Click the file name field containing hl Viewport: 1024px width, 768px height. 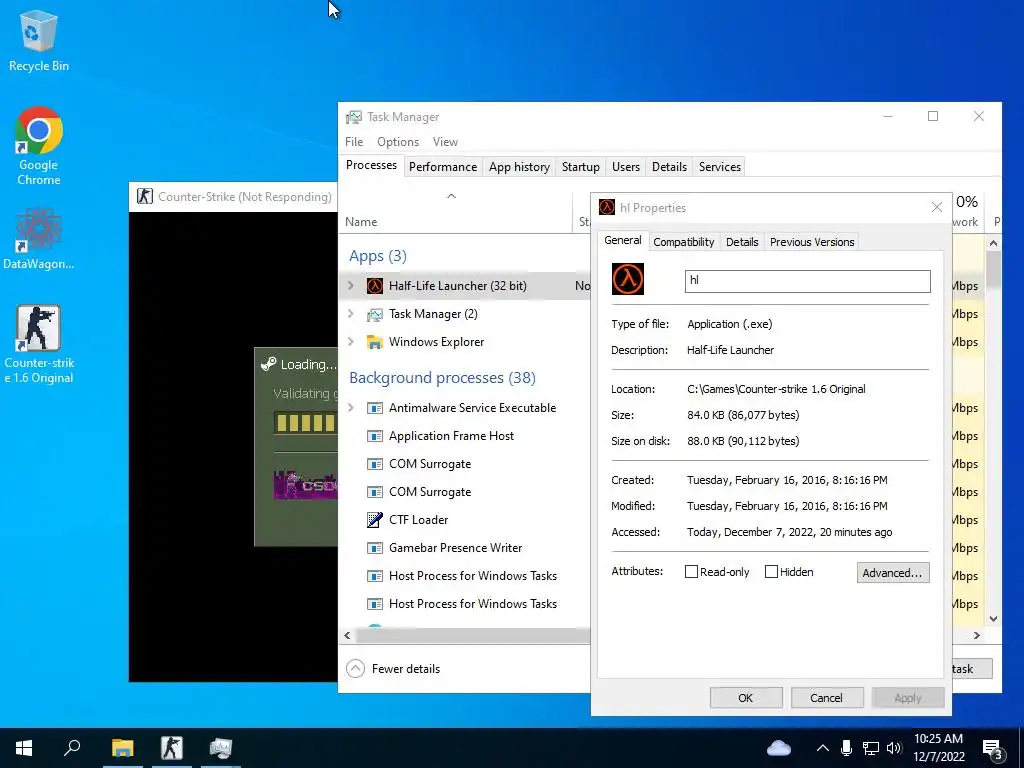click(807, 281)
